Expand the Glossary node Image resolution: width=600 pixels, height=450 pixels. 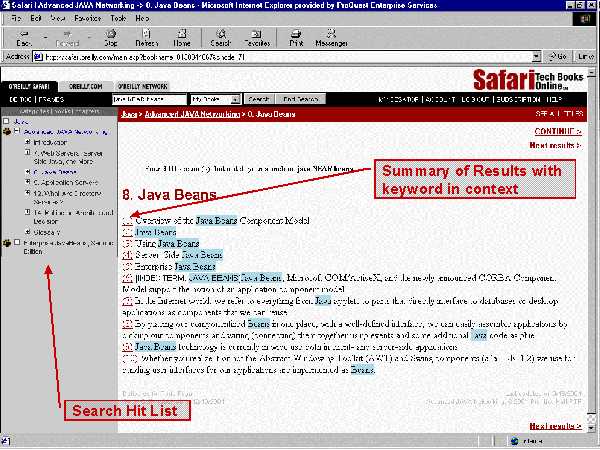pyautogui.click(x=28, y=232)
